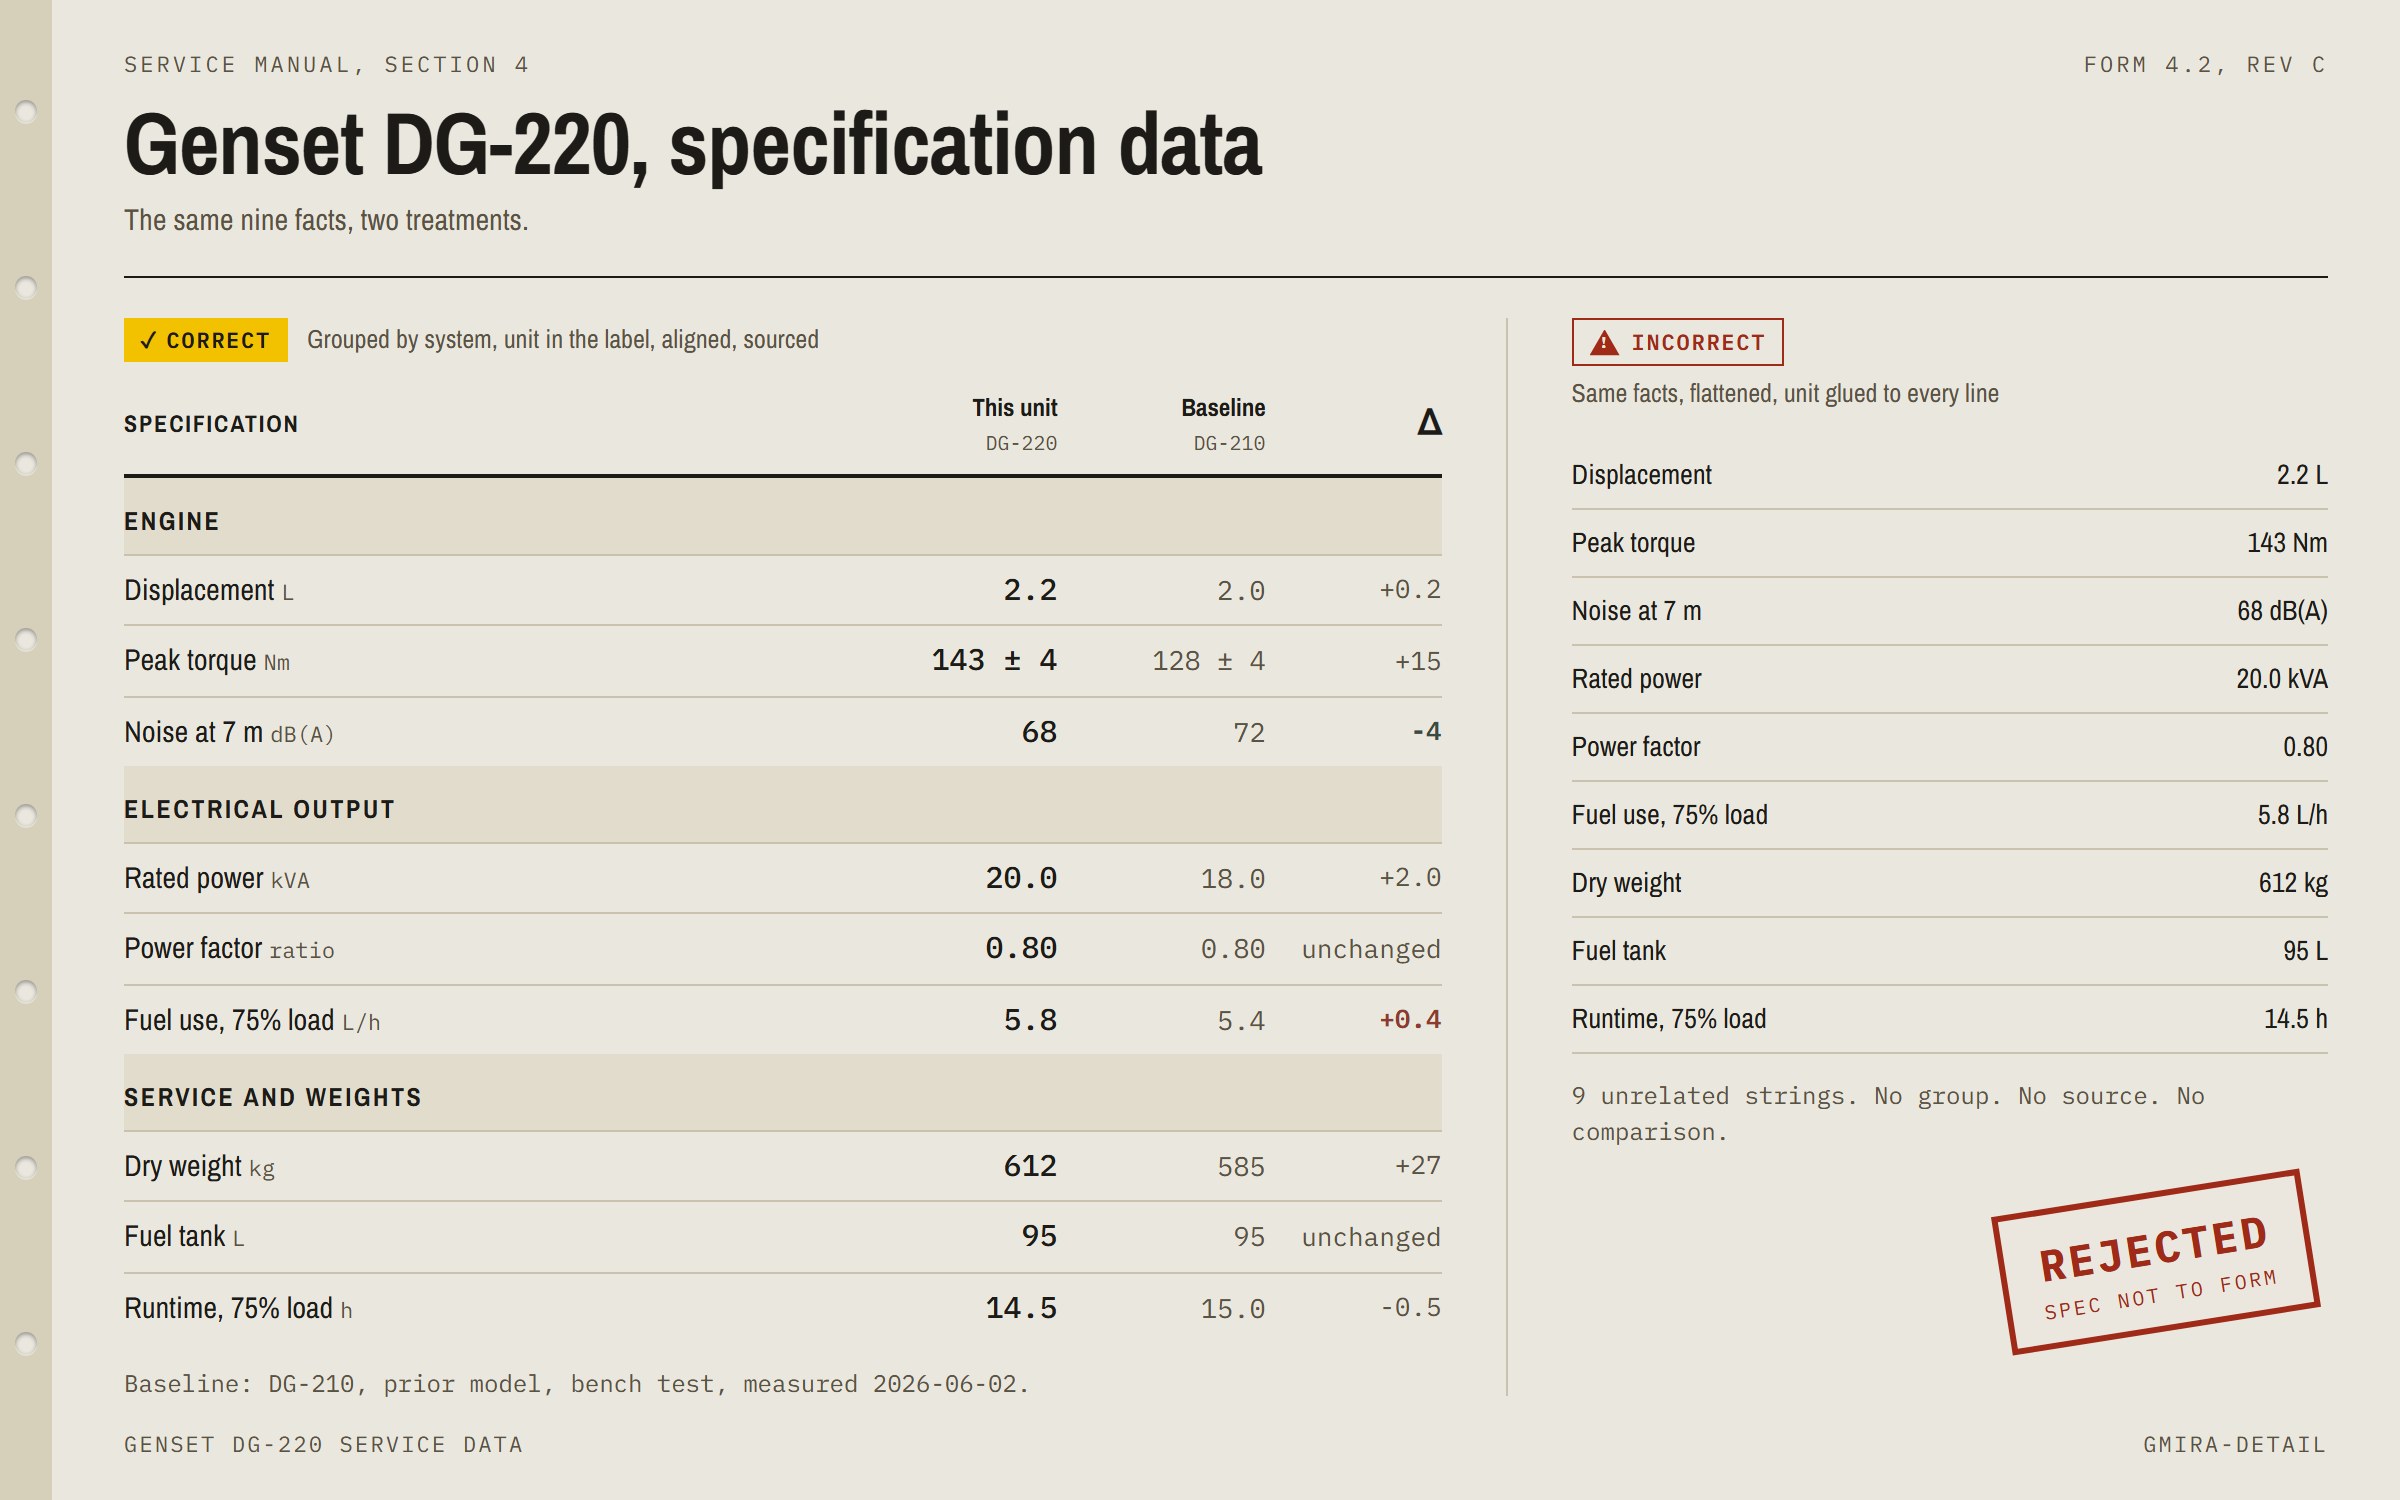Select the noise delta '-4'
Image resolution: width=2400 pixels, height=1500 pixels.
pos(1426,731)
